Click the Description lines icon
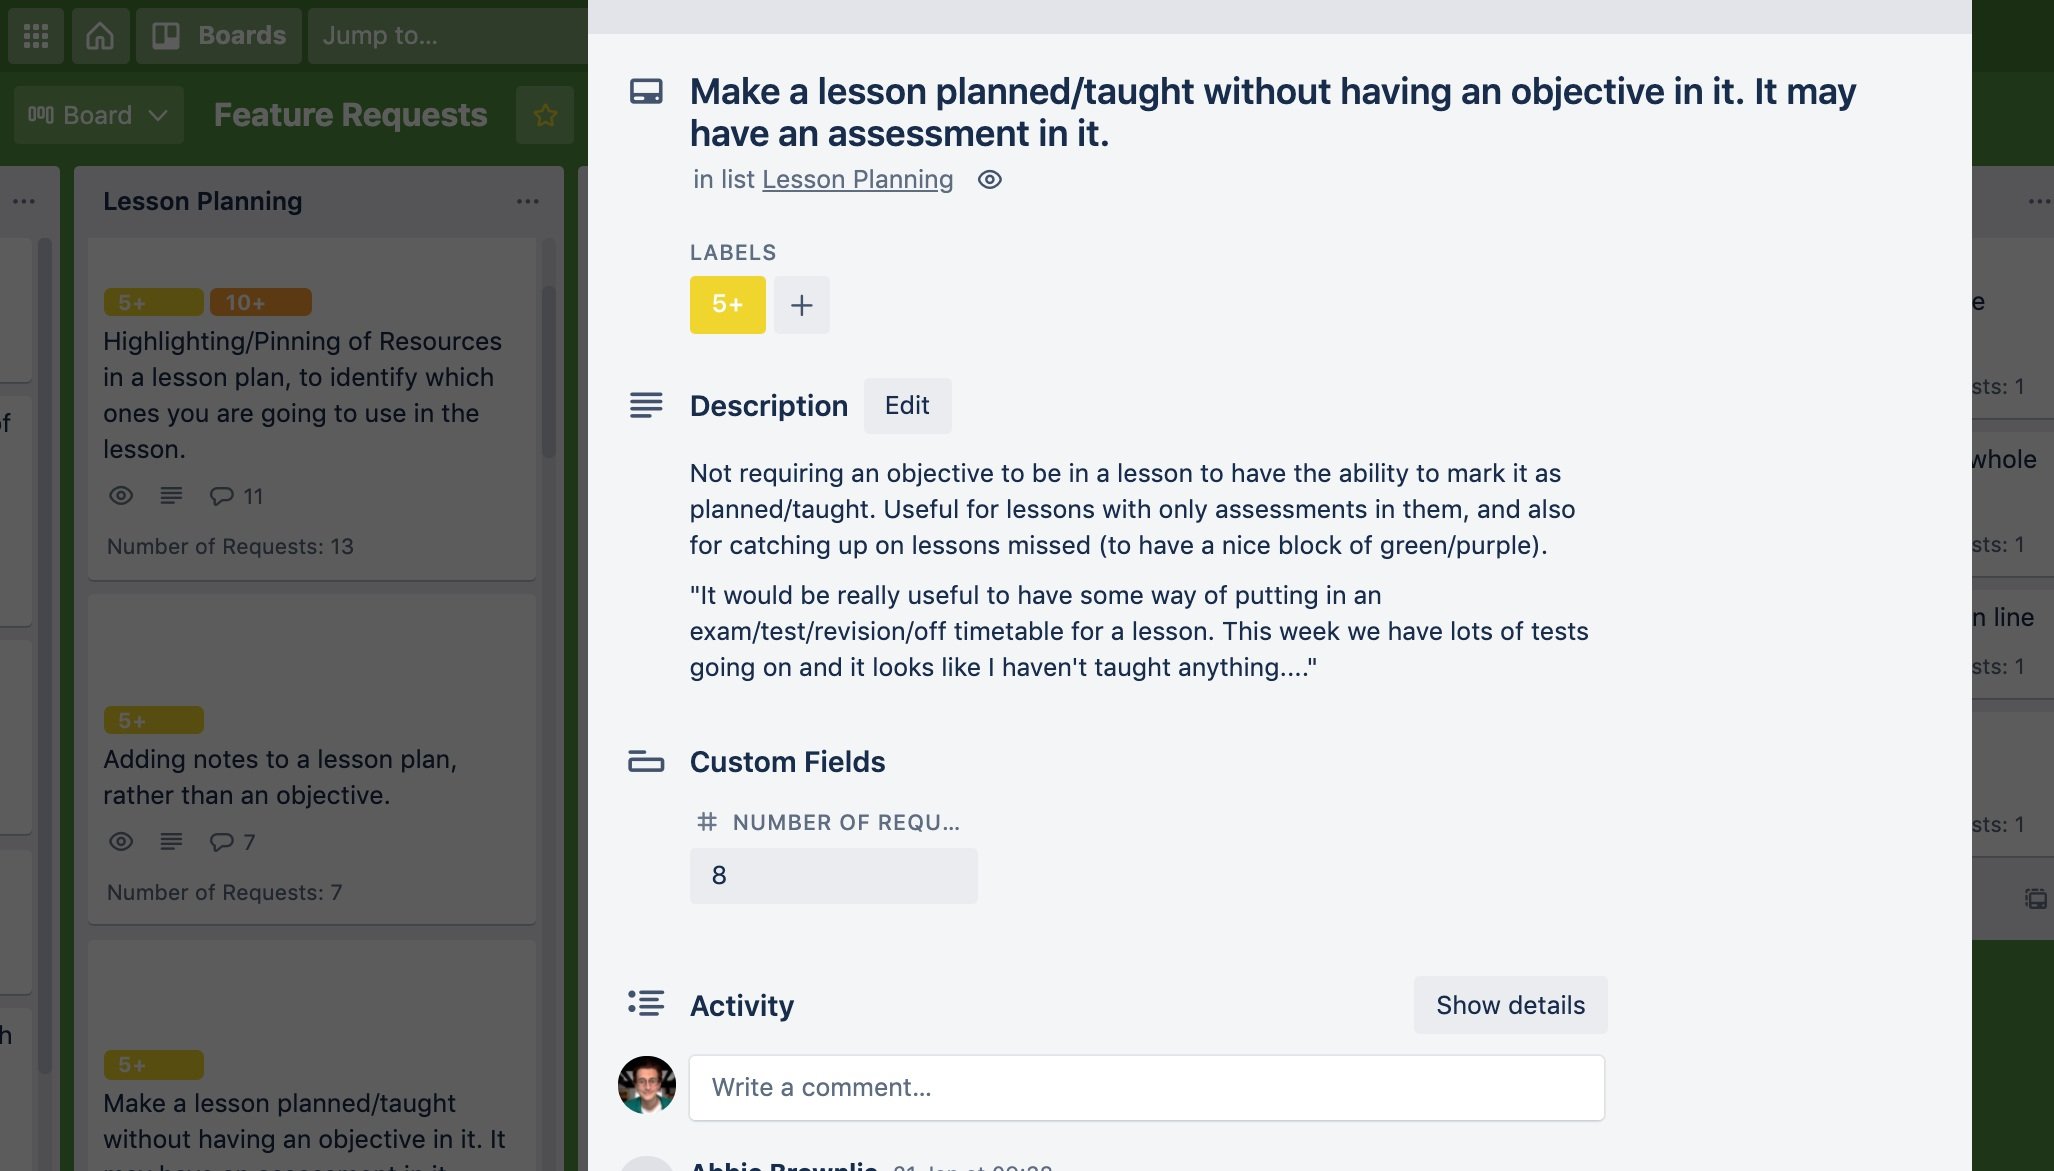Viewport: 2054px width, 1171px height. (x=646, y=405)
